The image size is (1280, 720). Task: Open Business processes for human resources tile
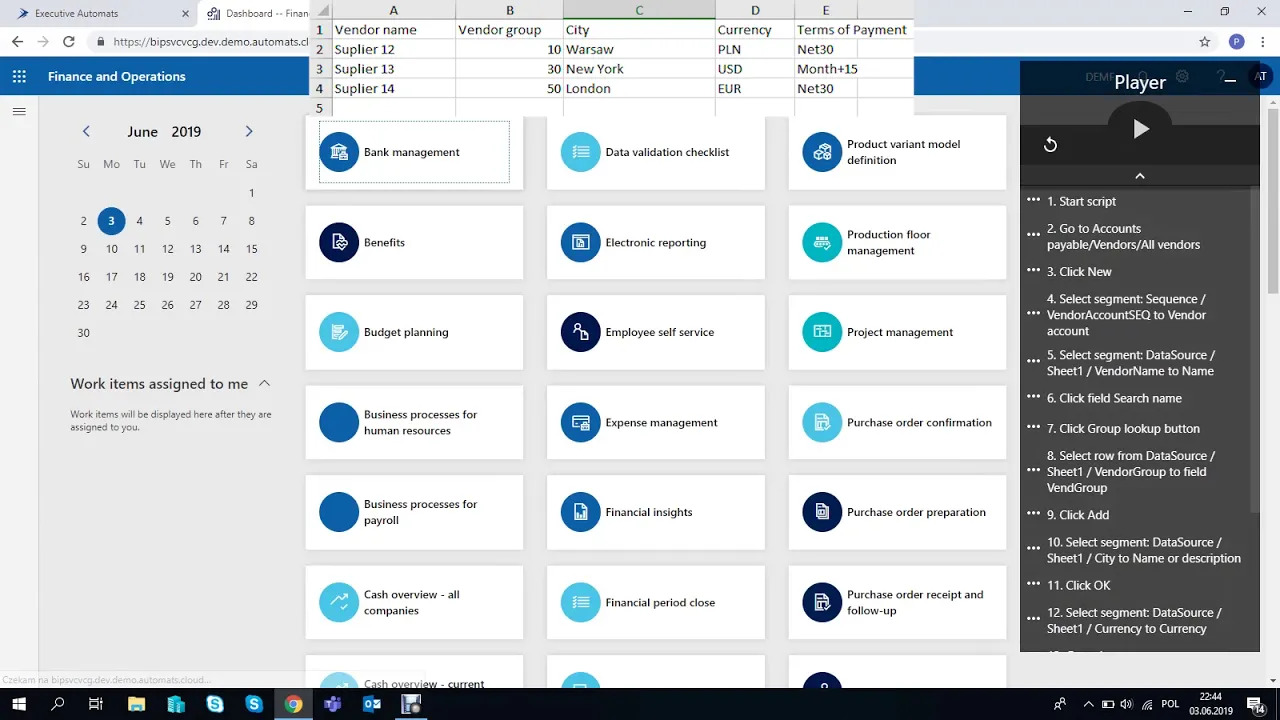414,422
